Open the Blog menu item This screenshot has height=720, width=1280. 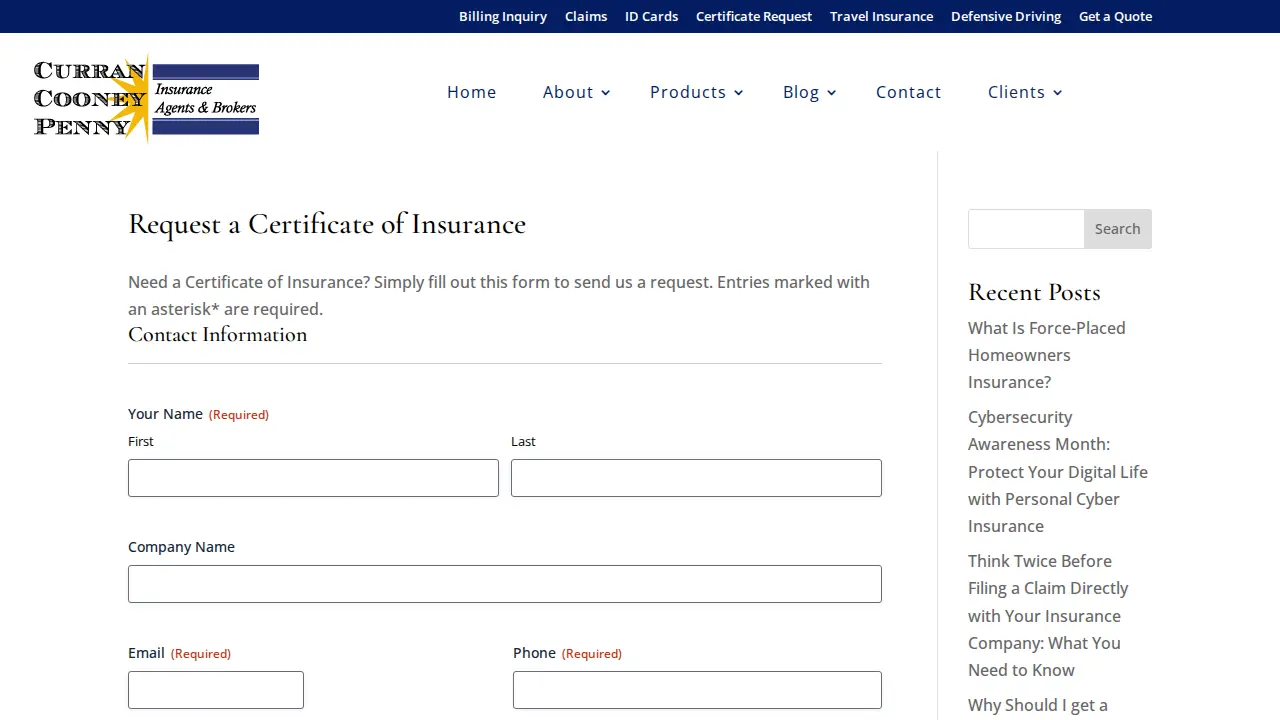click(x=801, y=92)
